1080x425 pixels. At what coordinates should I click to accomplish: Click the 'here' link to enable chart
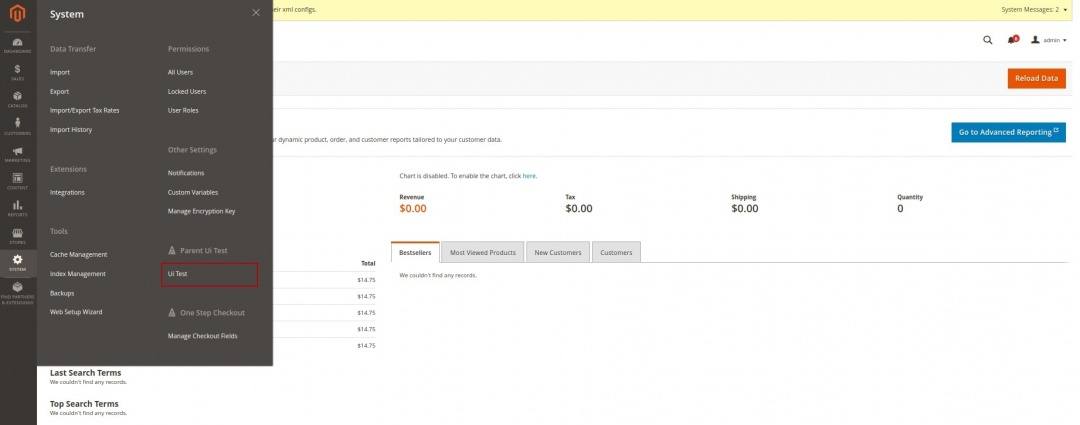point(529,176)
